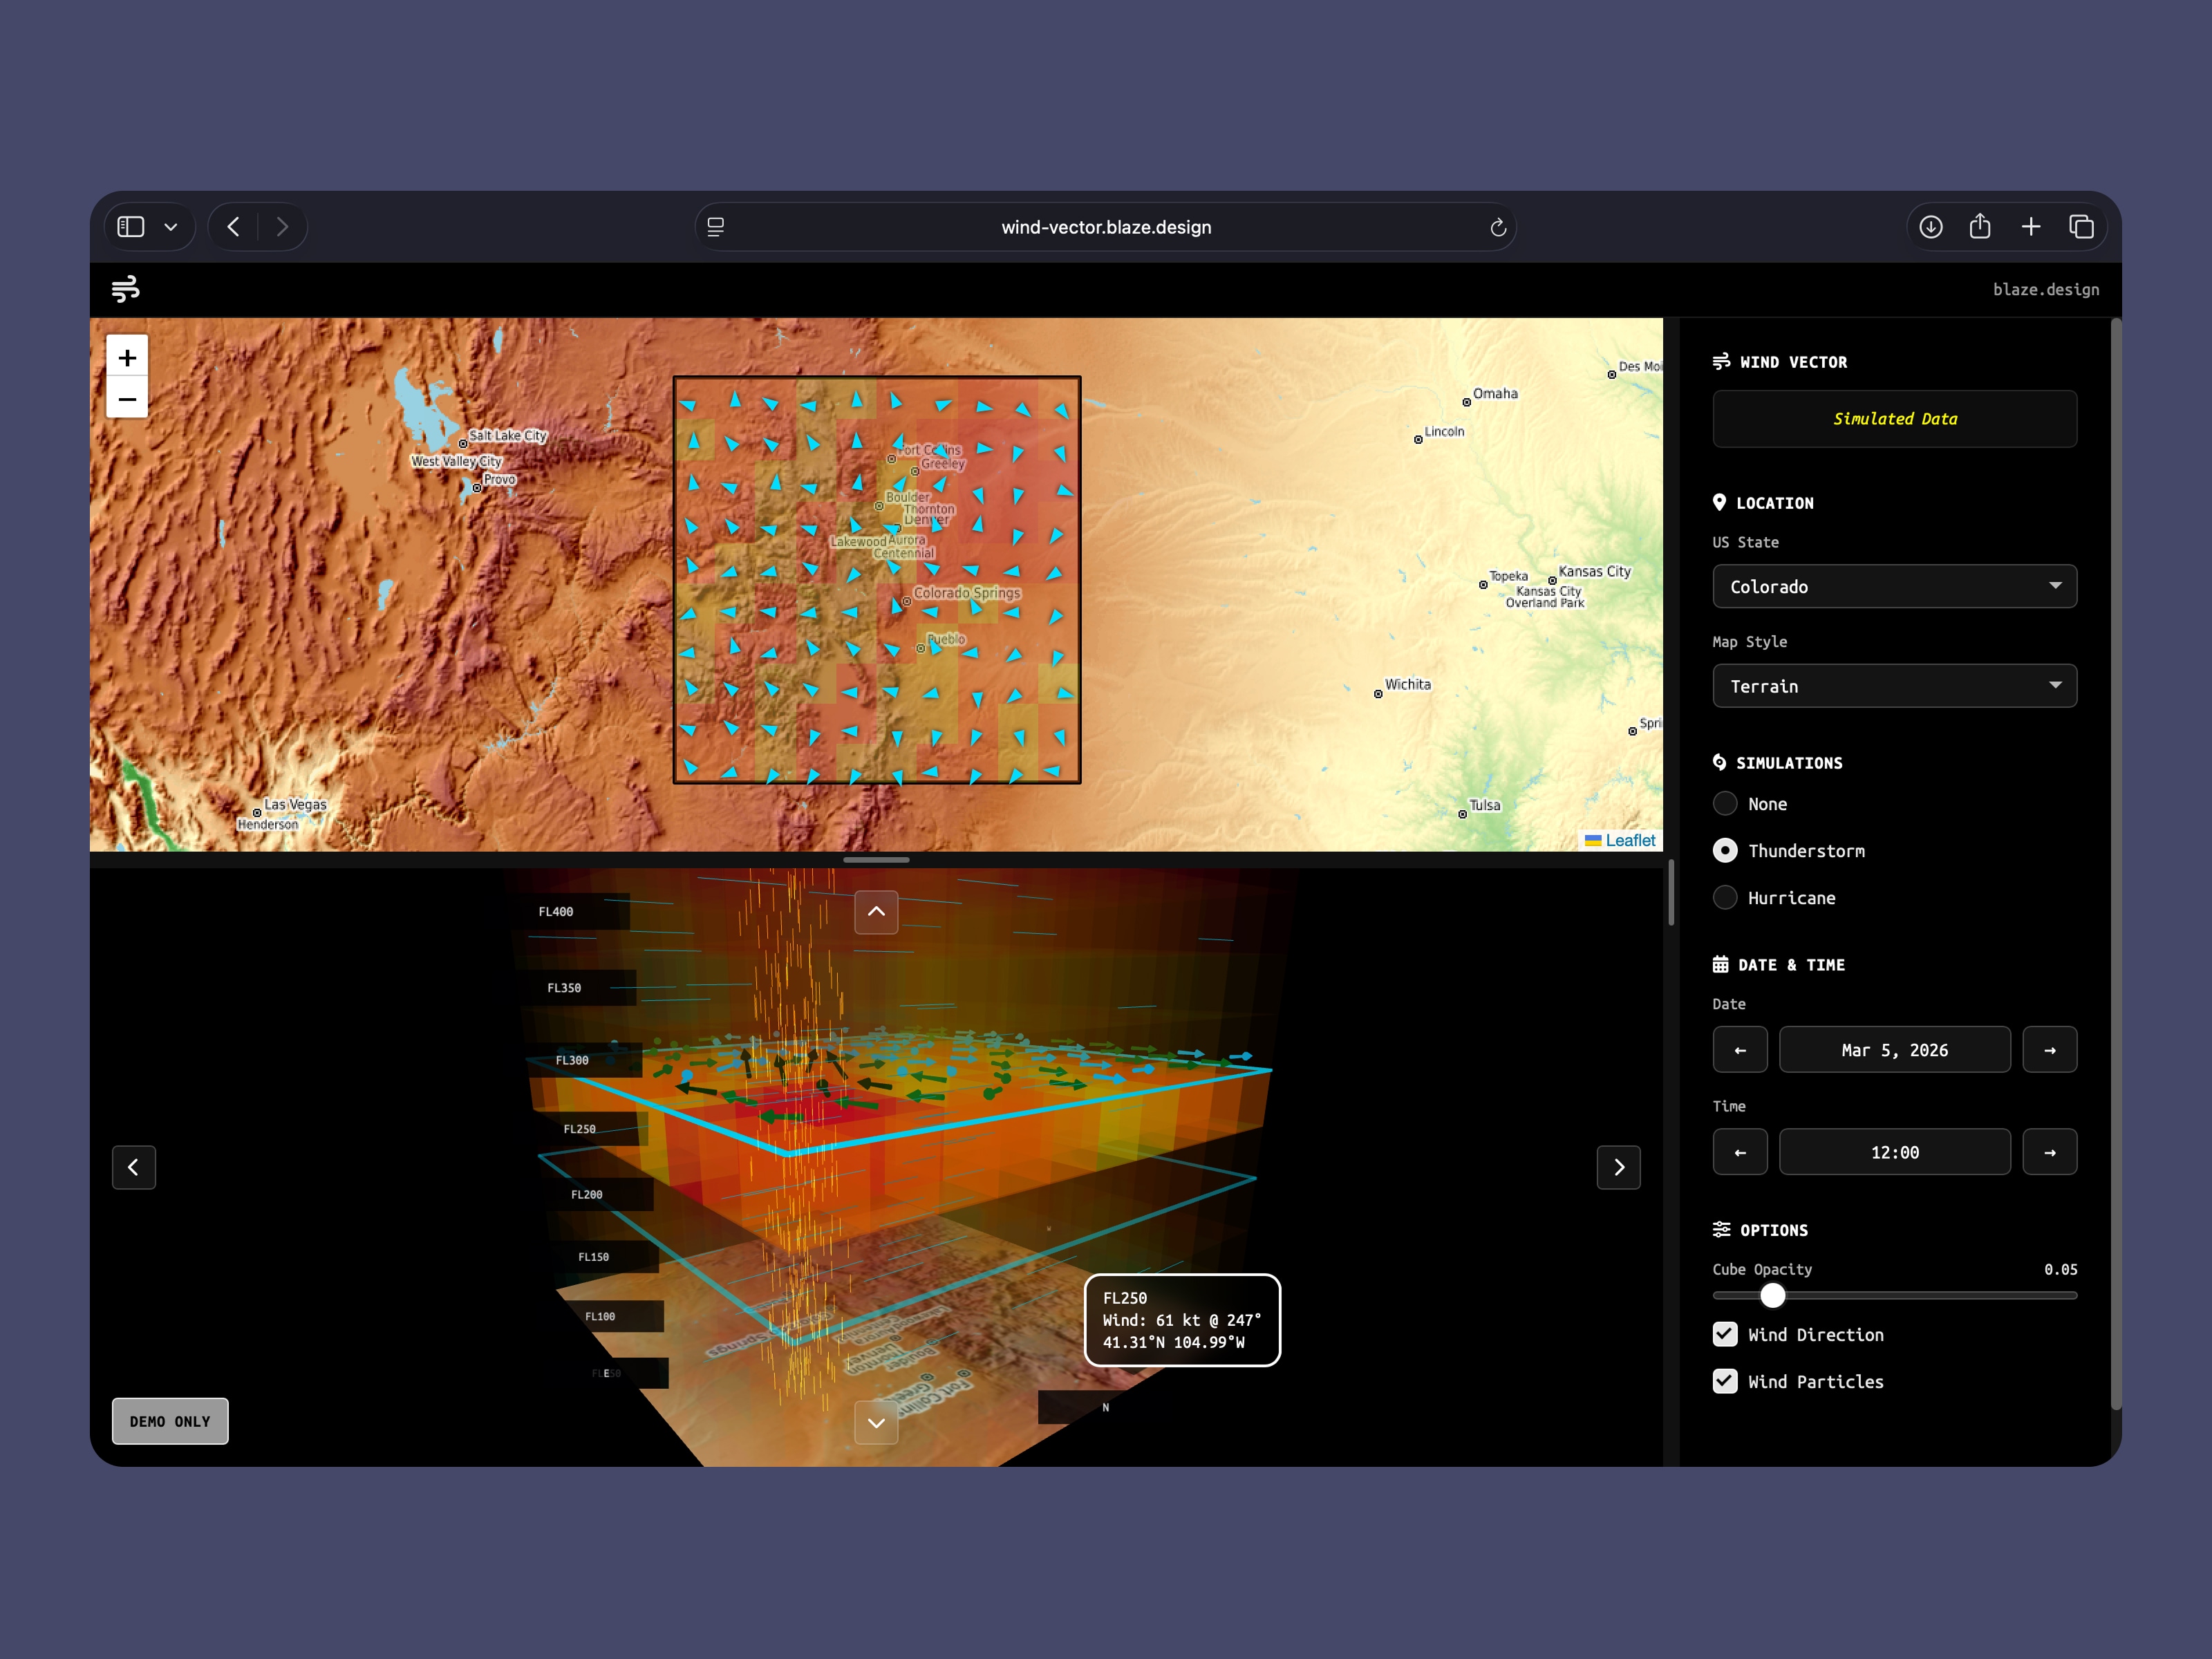The image size is (2212, 1659).
Task: Rotate 3D cube view left
Action: click(134, 1167)
